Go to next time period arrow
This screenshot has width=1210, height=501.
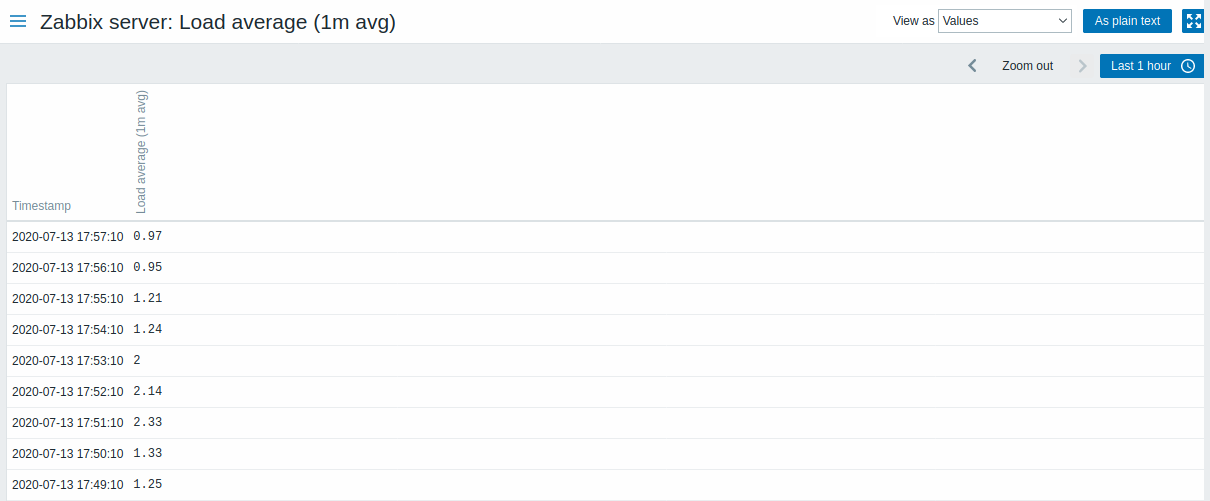[1082, 66]
